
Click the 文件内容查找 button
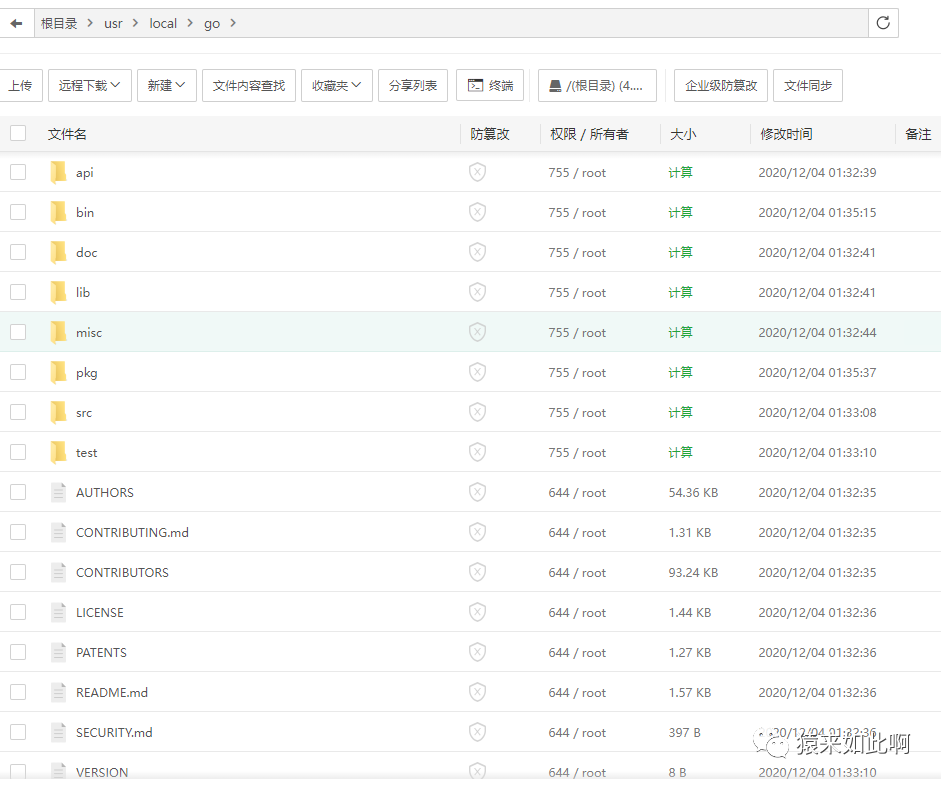[248, 85]
